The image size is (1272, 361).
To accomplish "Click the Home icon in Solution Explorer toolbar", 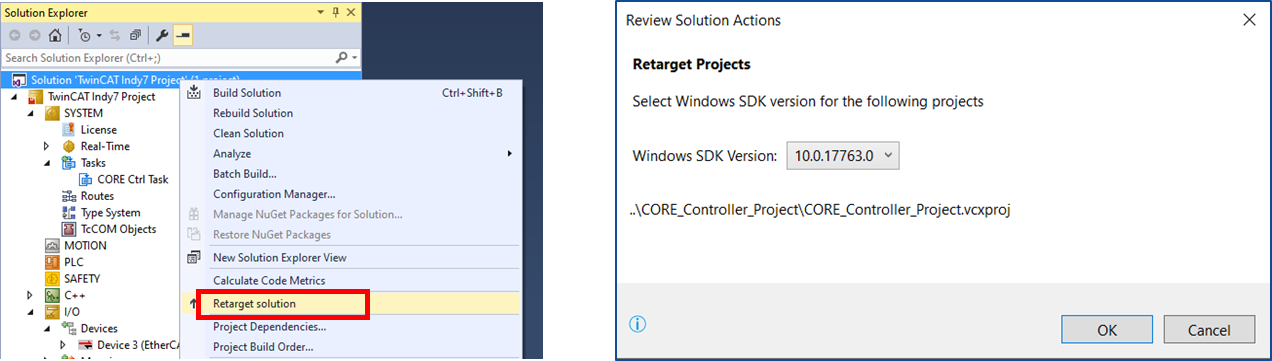I will [55, 35].
